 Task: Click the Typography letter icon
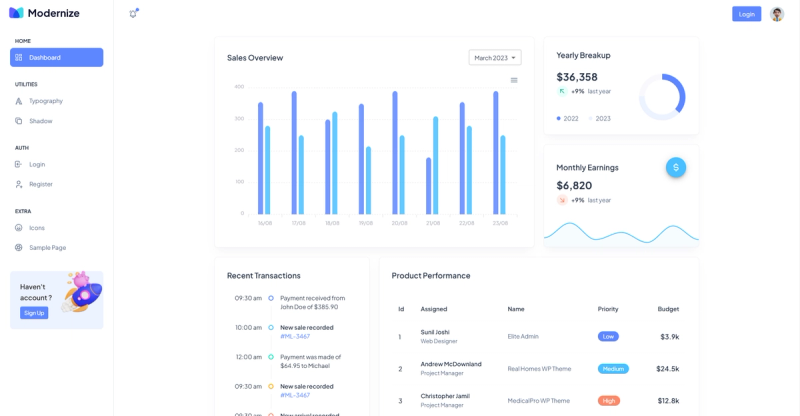(19, 101)
